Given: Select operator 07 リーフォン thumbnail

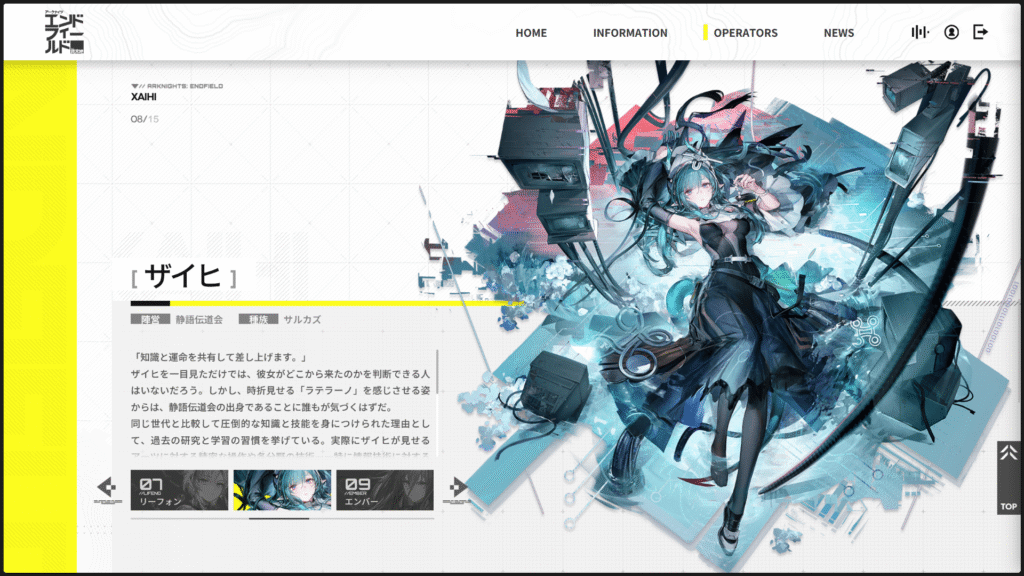Looking at the screenshot, I should pos(180,490).
